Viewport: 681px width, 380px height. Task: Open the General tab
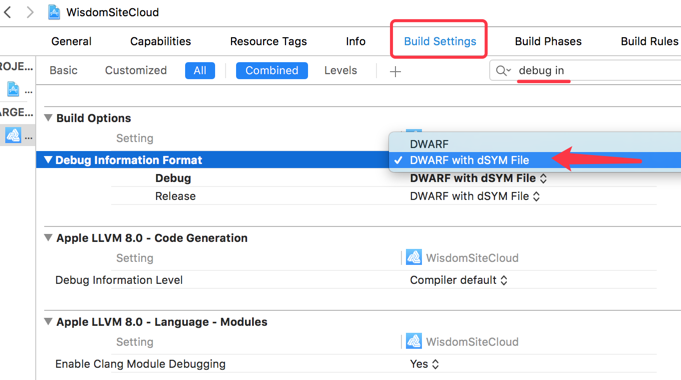71,41
